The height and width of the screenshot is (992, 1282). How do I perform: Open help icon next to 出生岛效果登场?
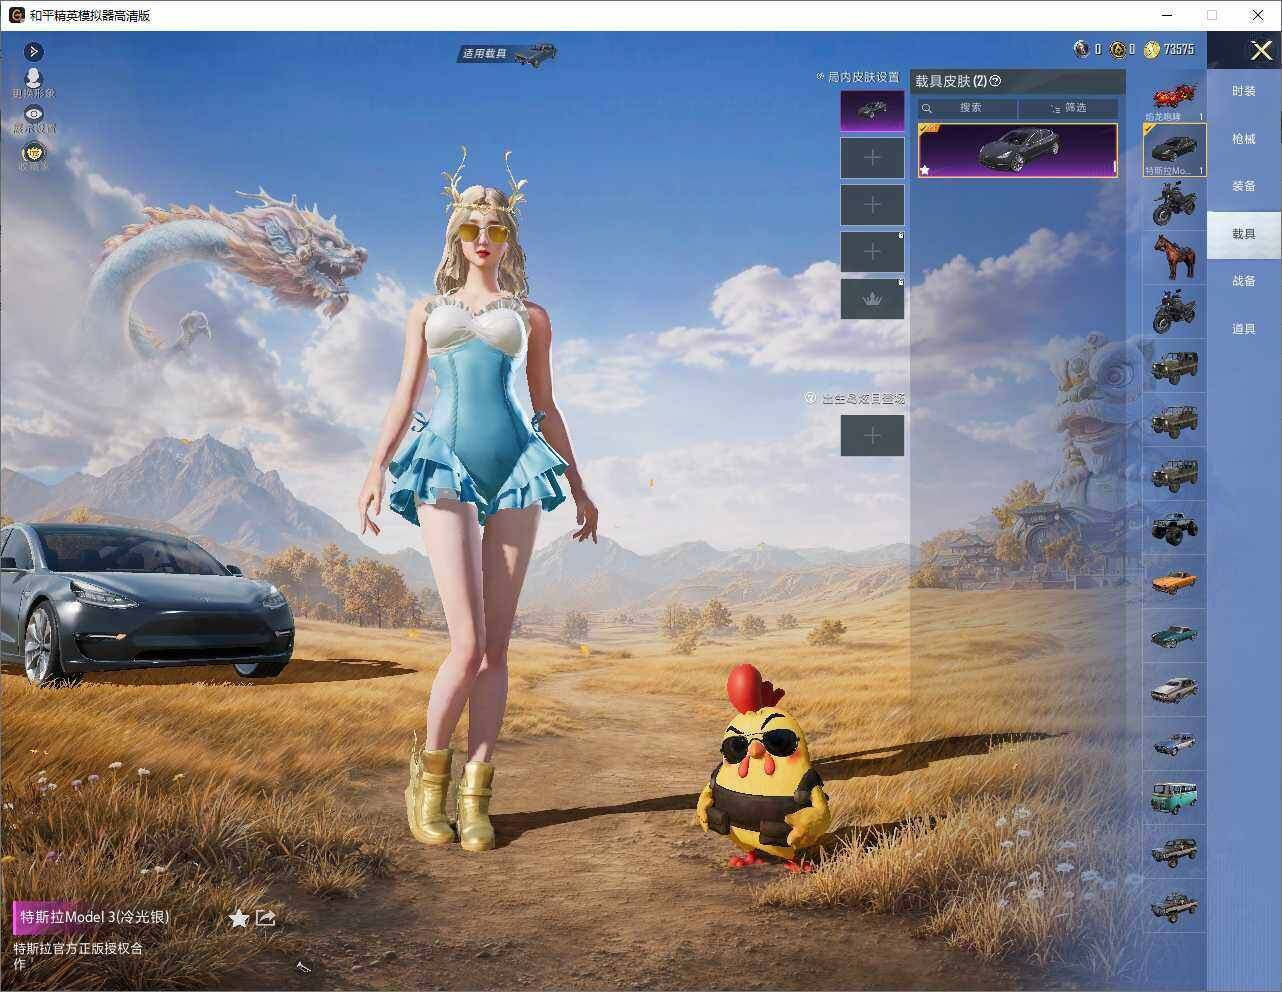pyautogui.click(x=811, y=398)
